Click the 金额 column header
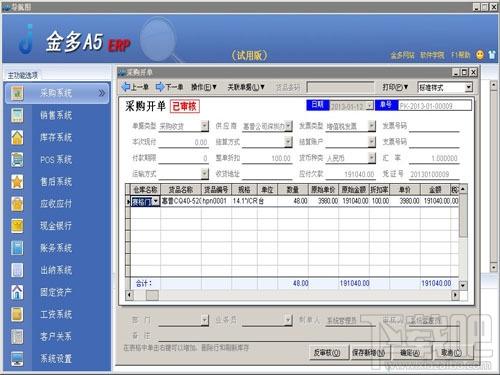Viewport: 500px width, 375px height. click(x=435, y=190)
